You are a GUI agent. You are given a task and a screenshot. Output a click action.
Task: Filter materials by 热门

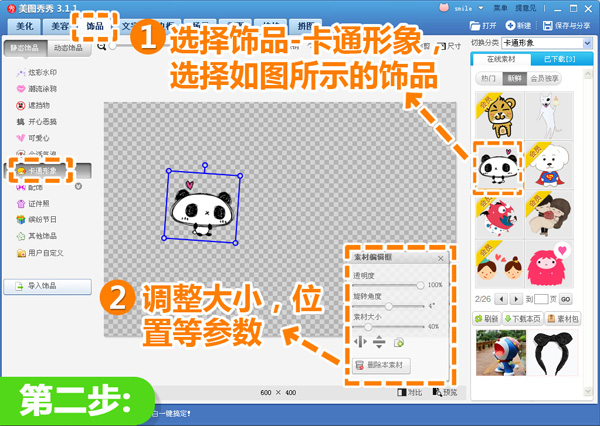click(x=489, y=78)
